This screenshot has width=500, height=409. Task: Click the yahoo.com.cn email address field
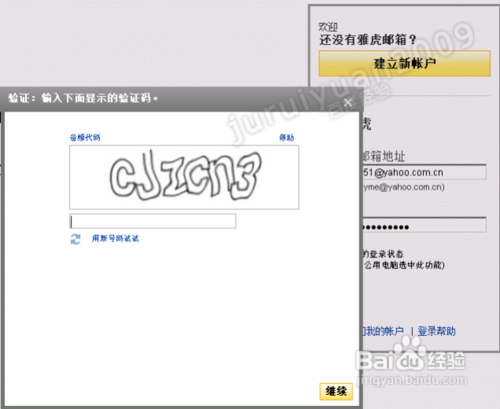click(424, 172)
